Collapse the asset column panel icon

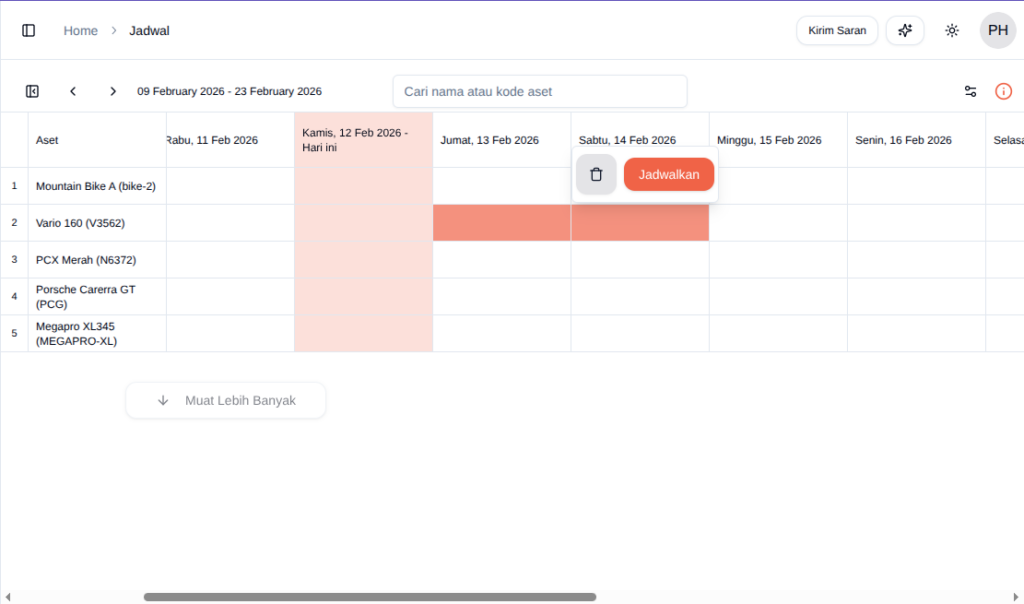pyautogui.click(x=32, y=91)
